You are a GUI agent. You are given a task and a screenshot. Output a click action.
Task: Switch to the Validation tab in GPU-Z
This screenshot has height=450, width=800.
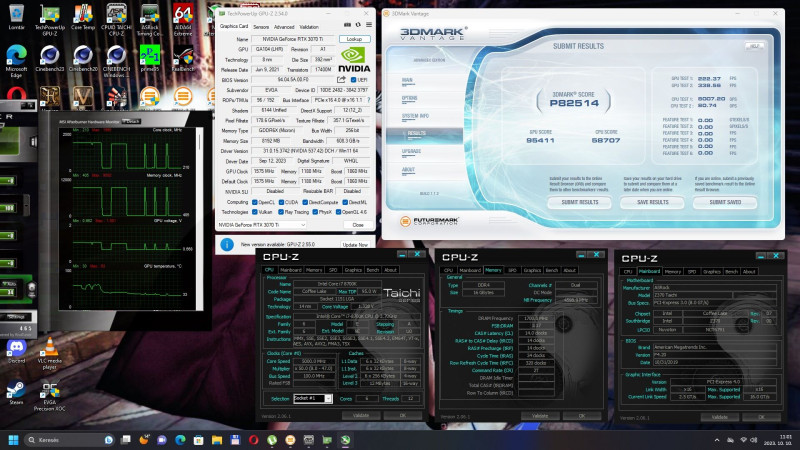[x=309, y=27]
